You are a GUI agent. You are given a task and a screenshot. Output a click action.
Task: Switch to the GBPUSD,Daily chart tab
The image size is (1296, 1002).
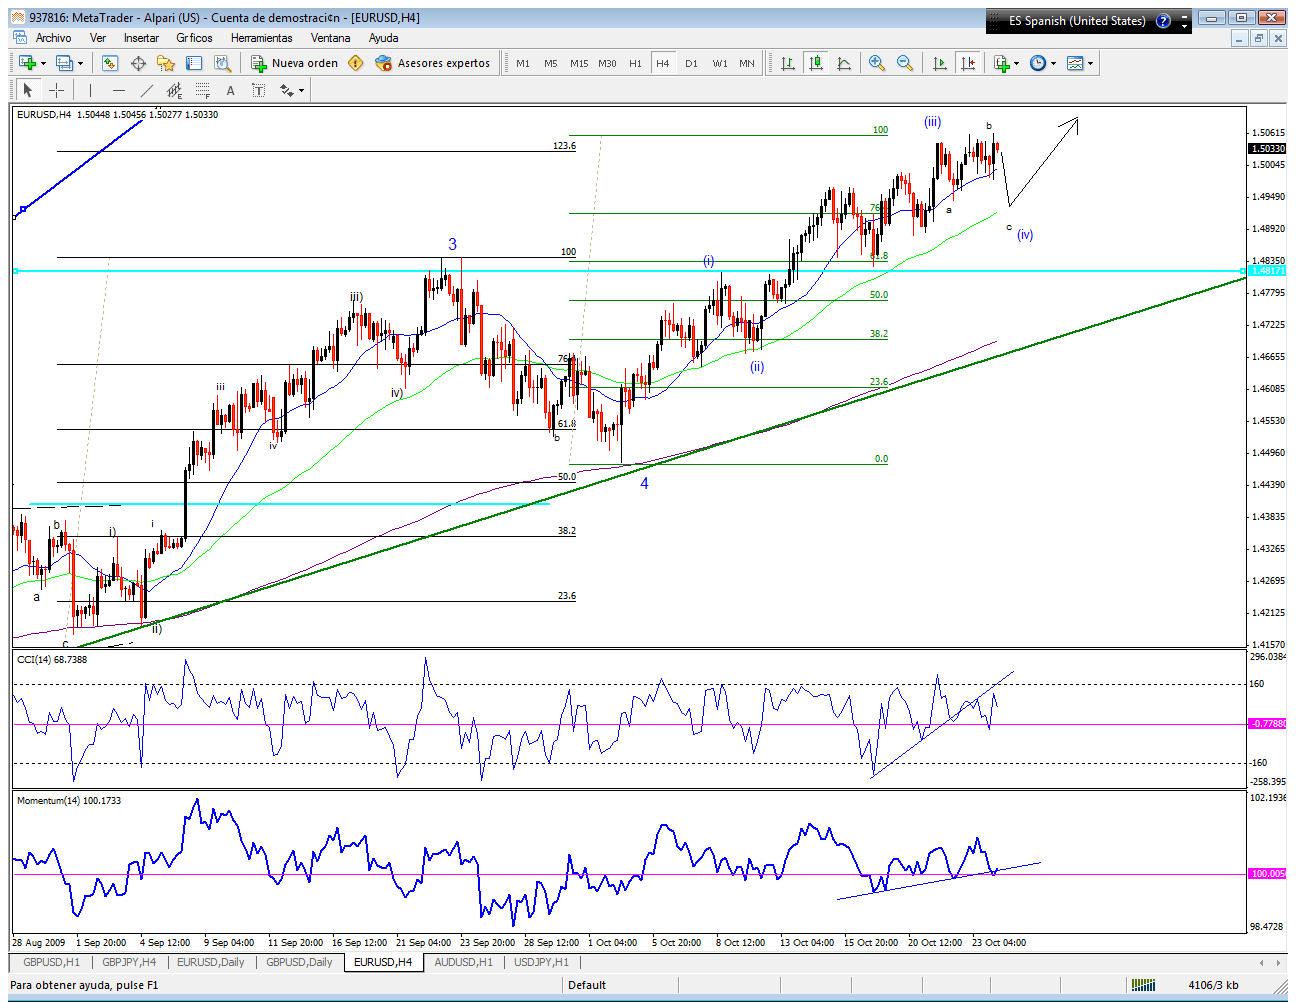point(299,962)
